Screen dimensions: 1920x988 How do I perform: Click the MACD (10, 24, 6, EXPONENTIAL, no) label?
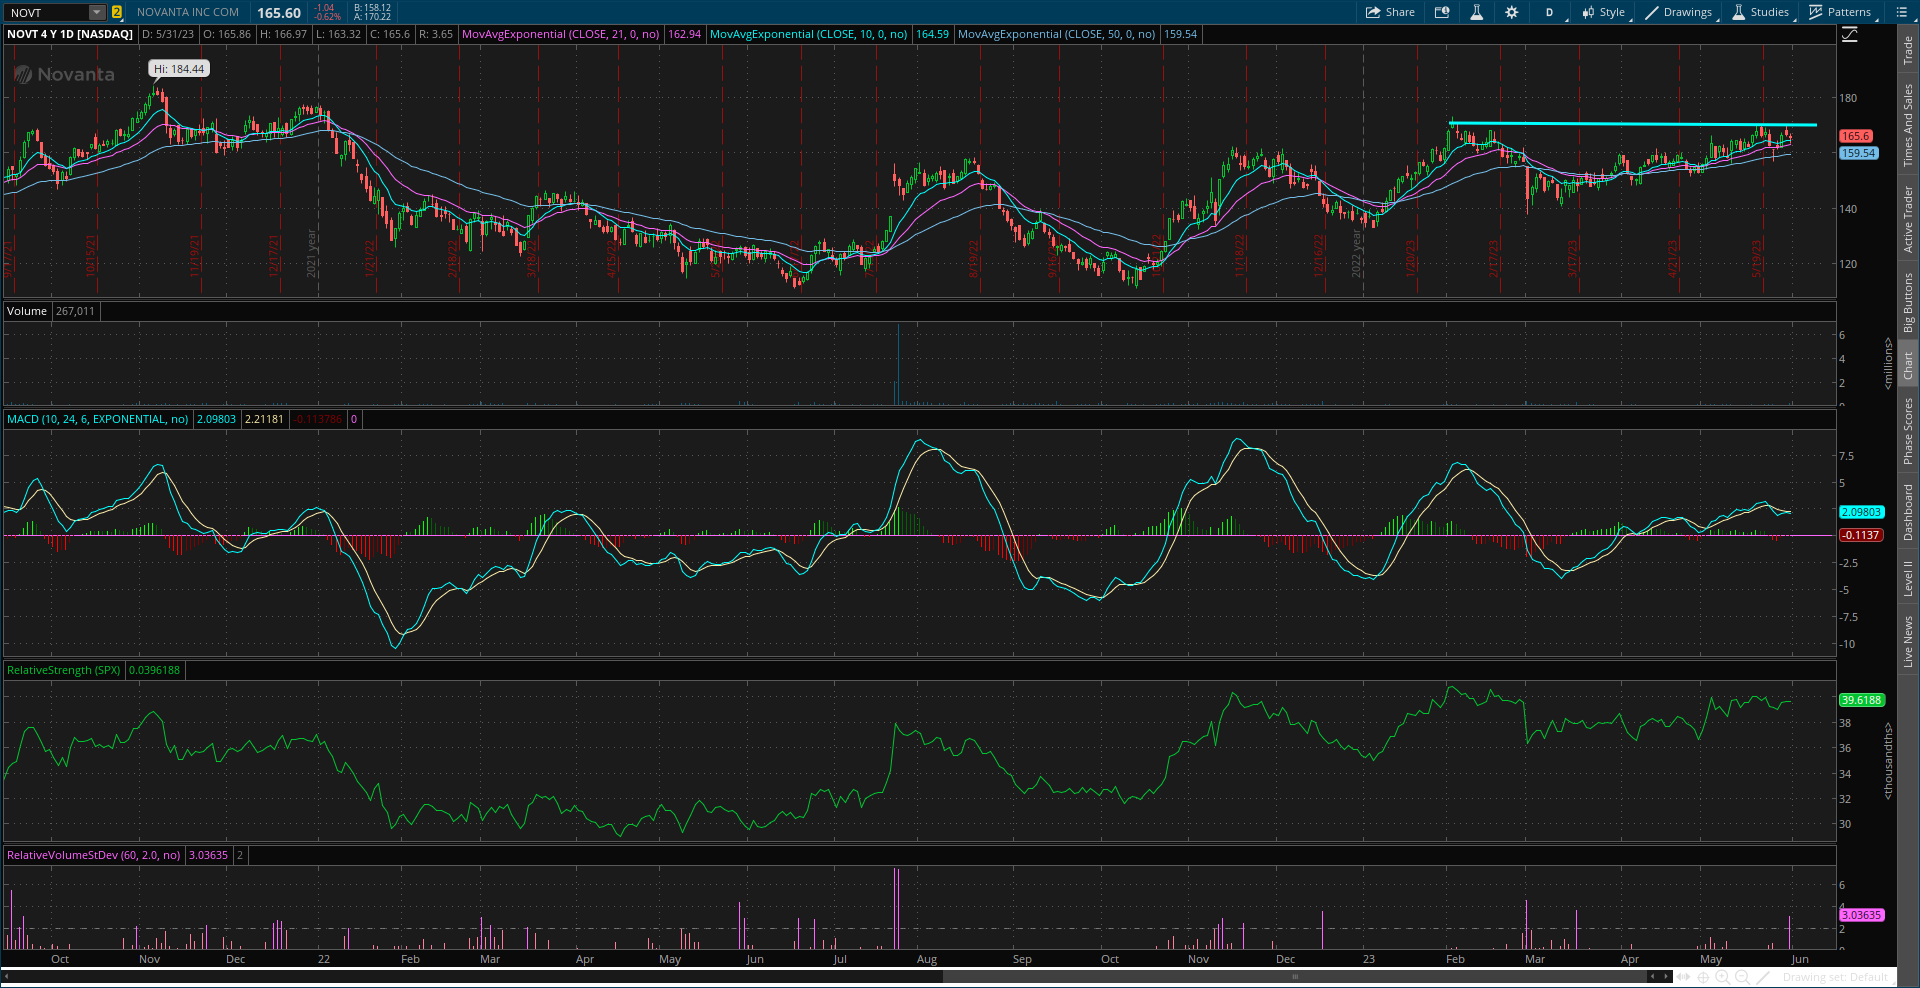(97, 419)
